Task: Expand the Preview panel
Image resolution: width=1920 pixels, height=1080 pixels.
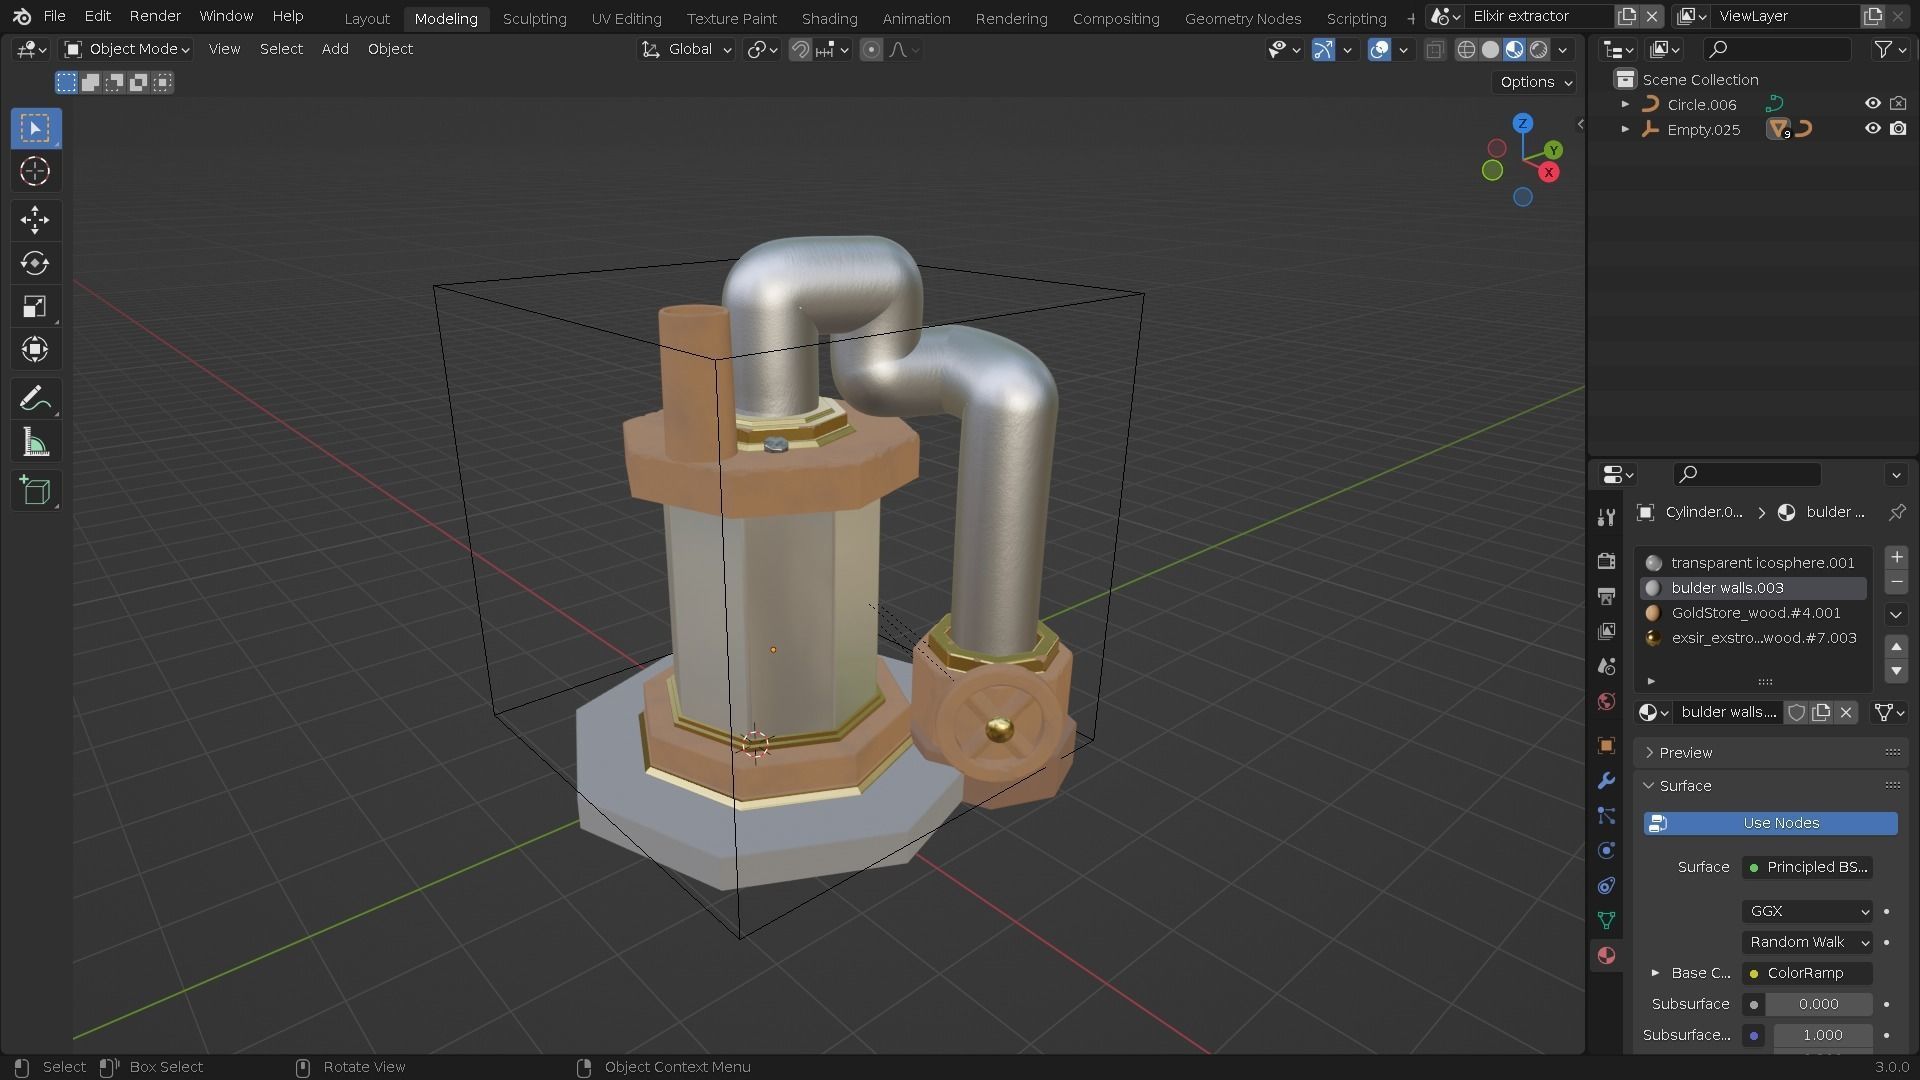Action: point(1686,753)
